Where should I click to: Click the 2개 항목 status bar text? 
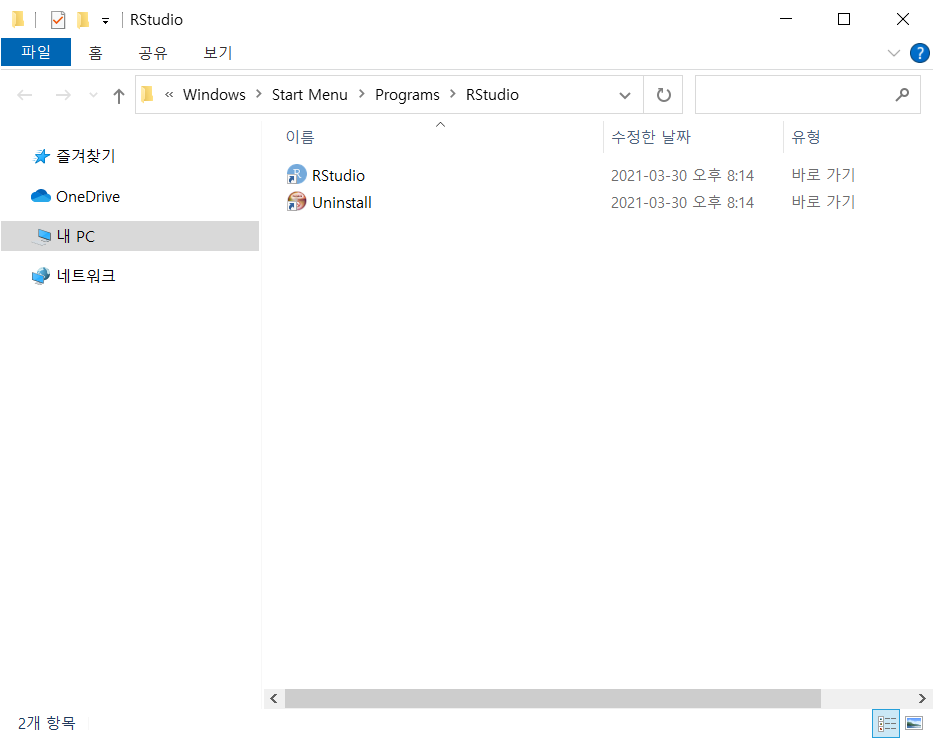(46, 723)
